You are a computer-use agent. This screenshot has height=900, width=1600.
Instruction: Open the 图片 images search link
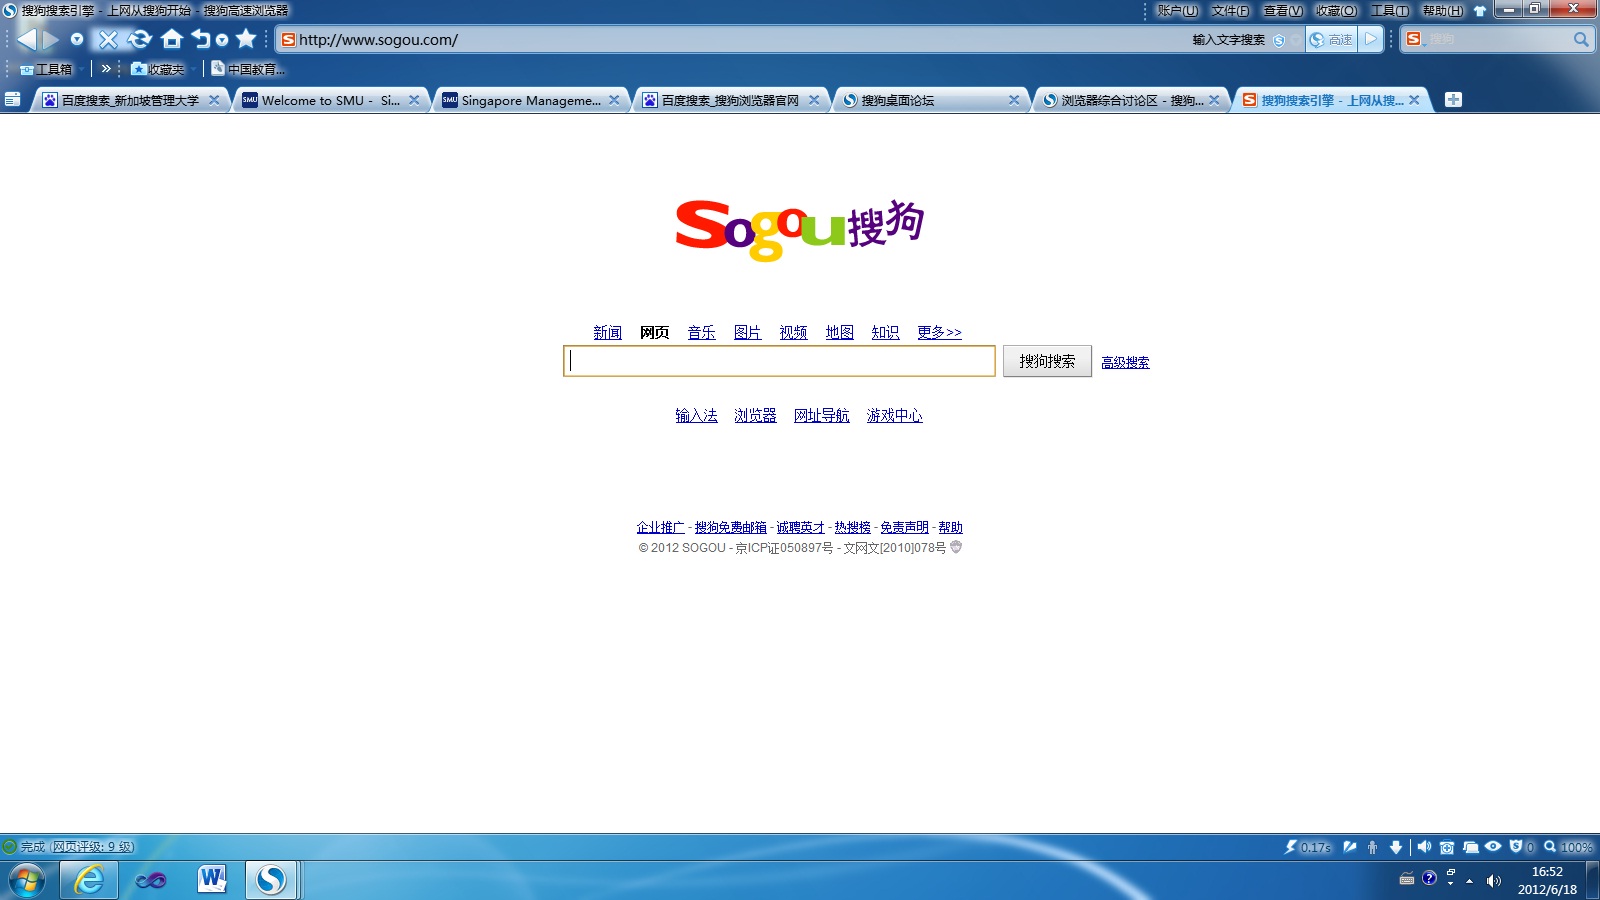747,332
